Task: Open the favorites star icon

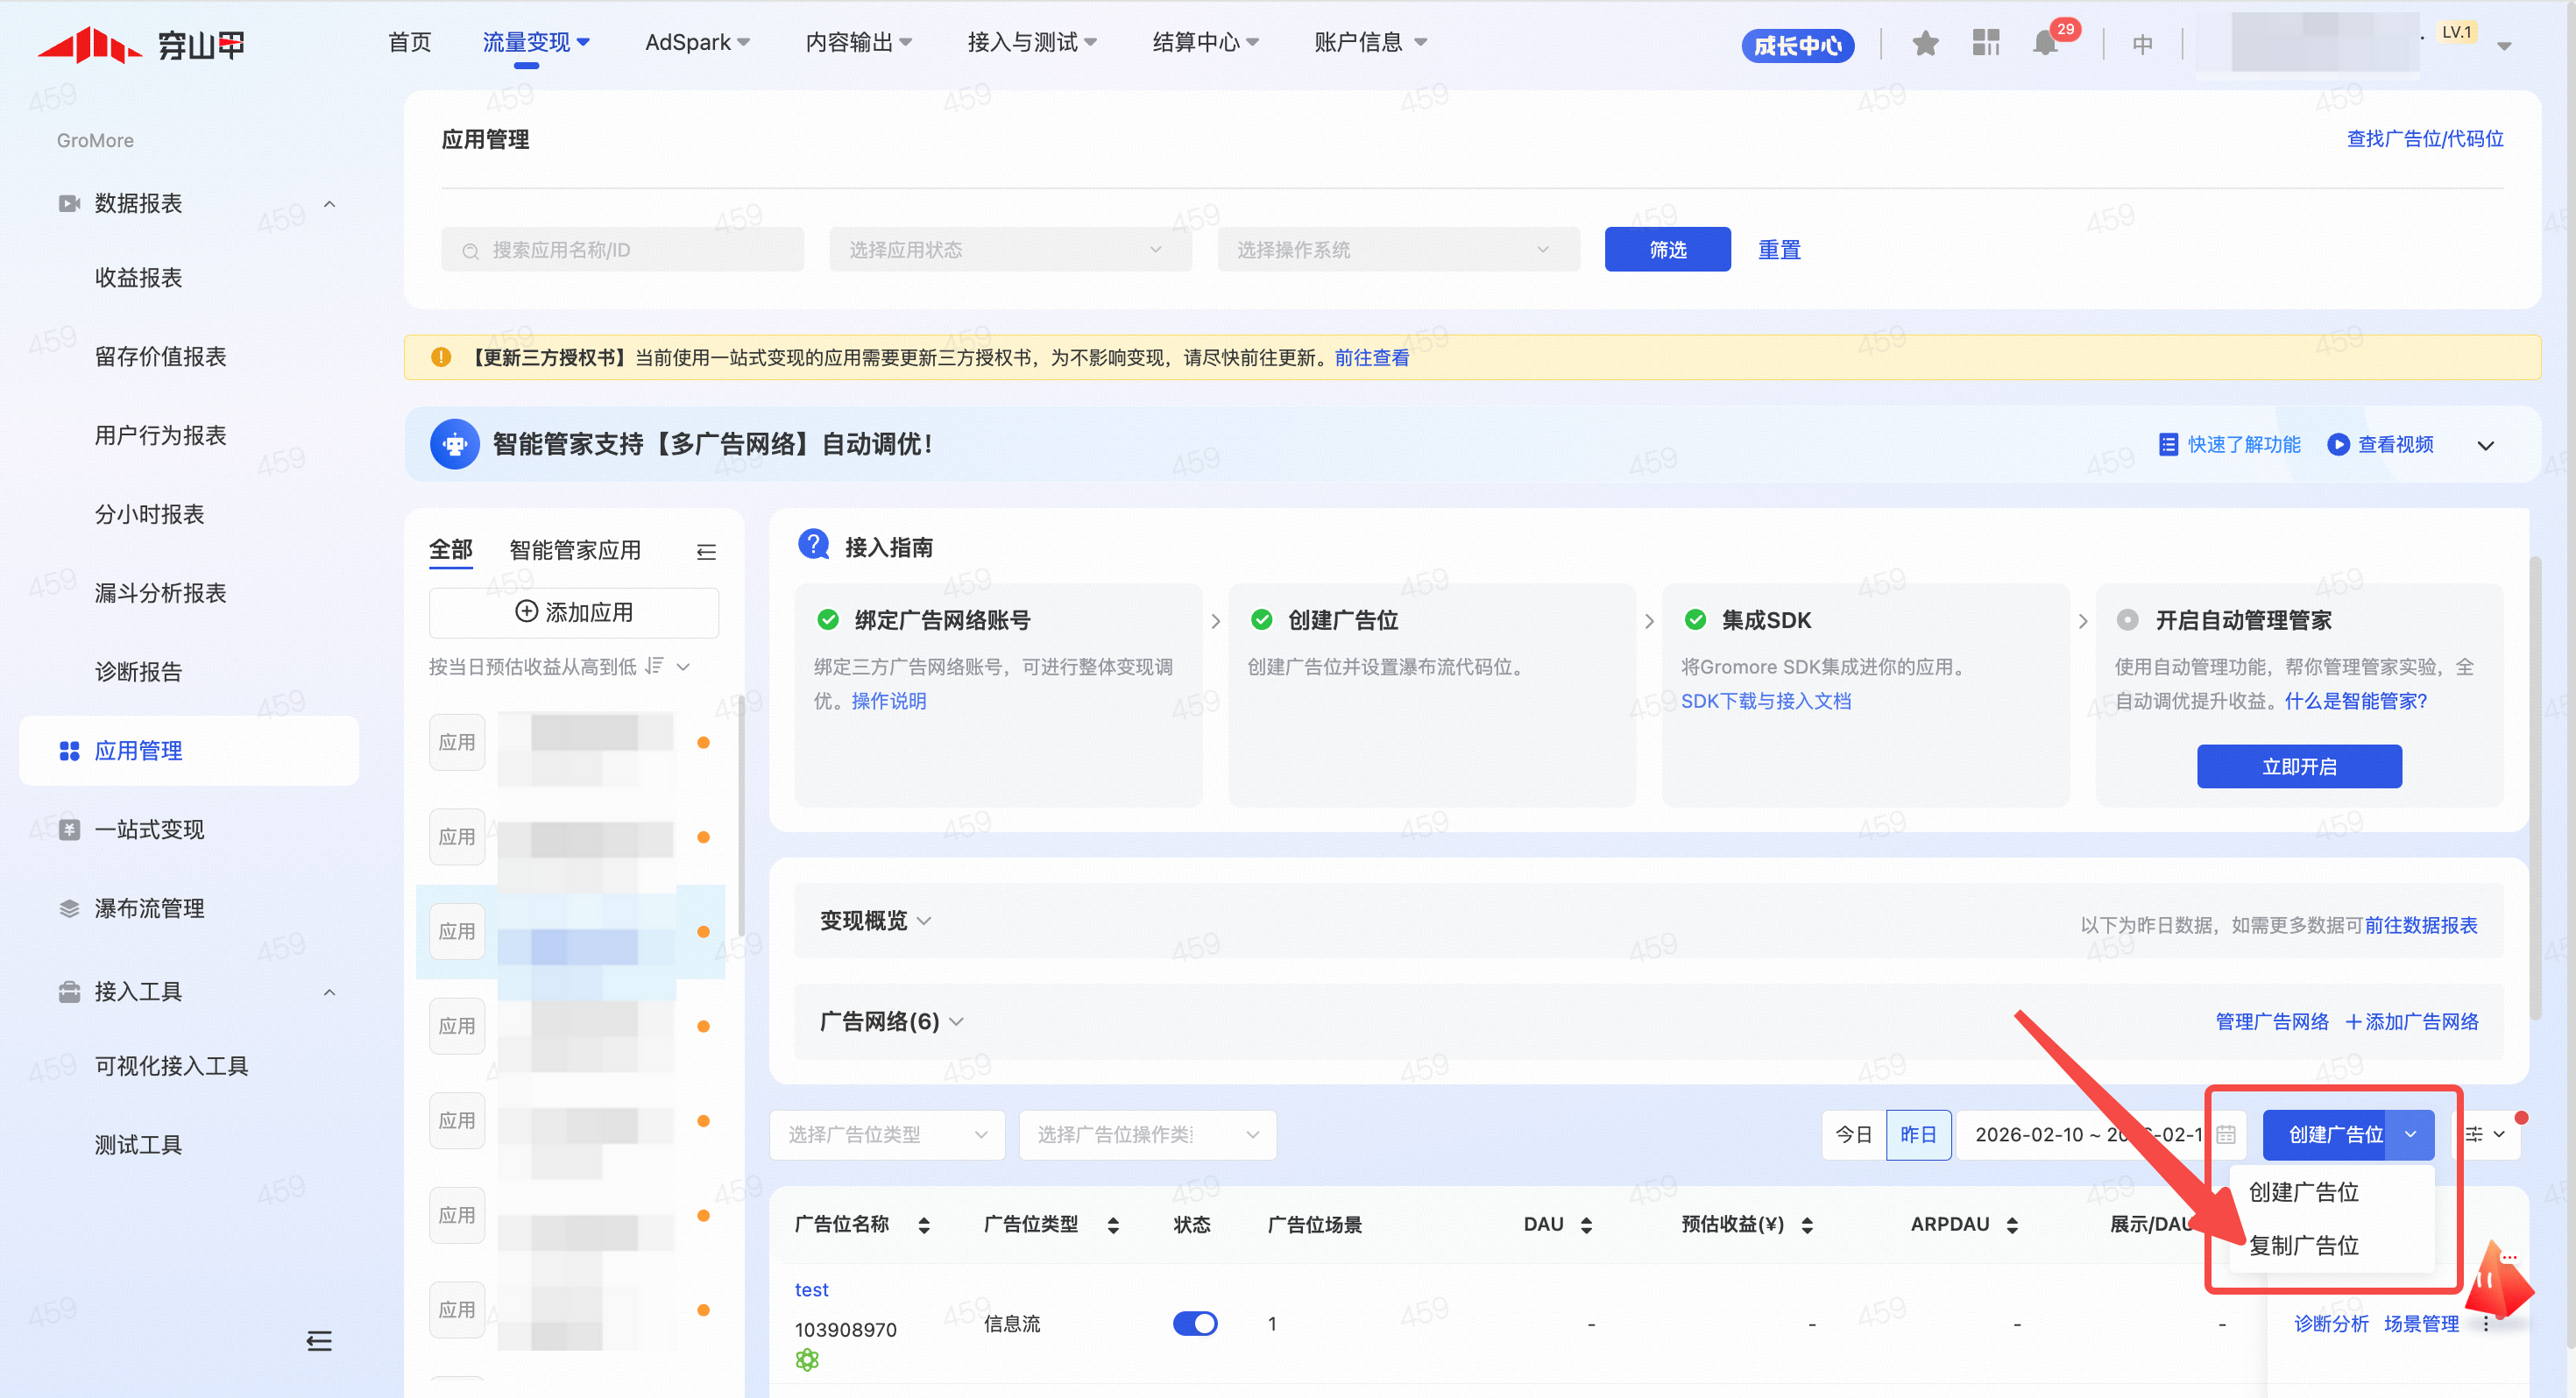Action: [x=1925, y=44]
